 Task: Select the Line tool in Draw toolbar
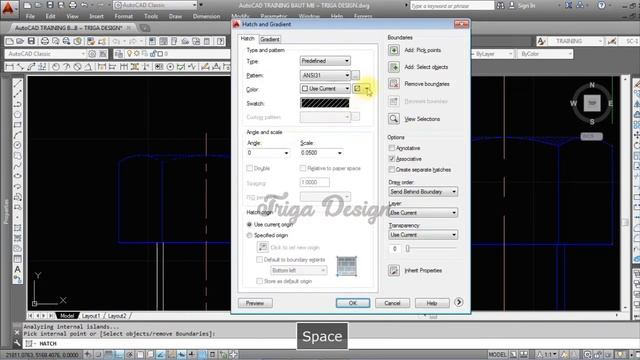point(18,84)
